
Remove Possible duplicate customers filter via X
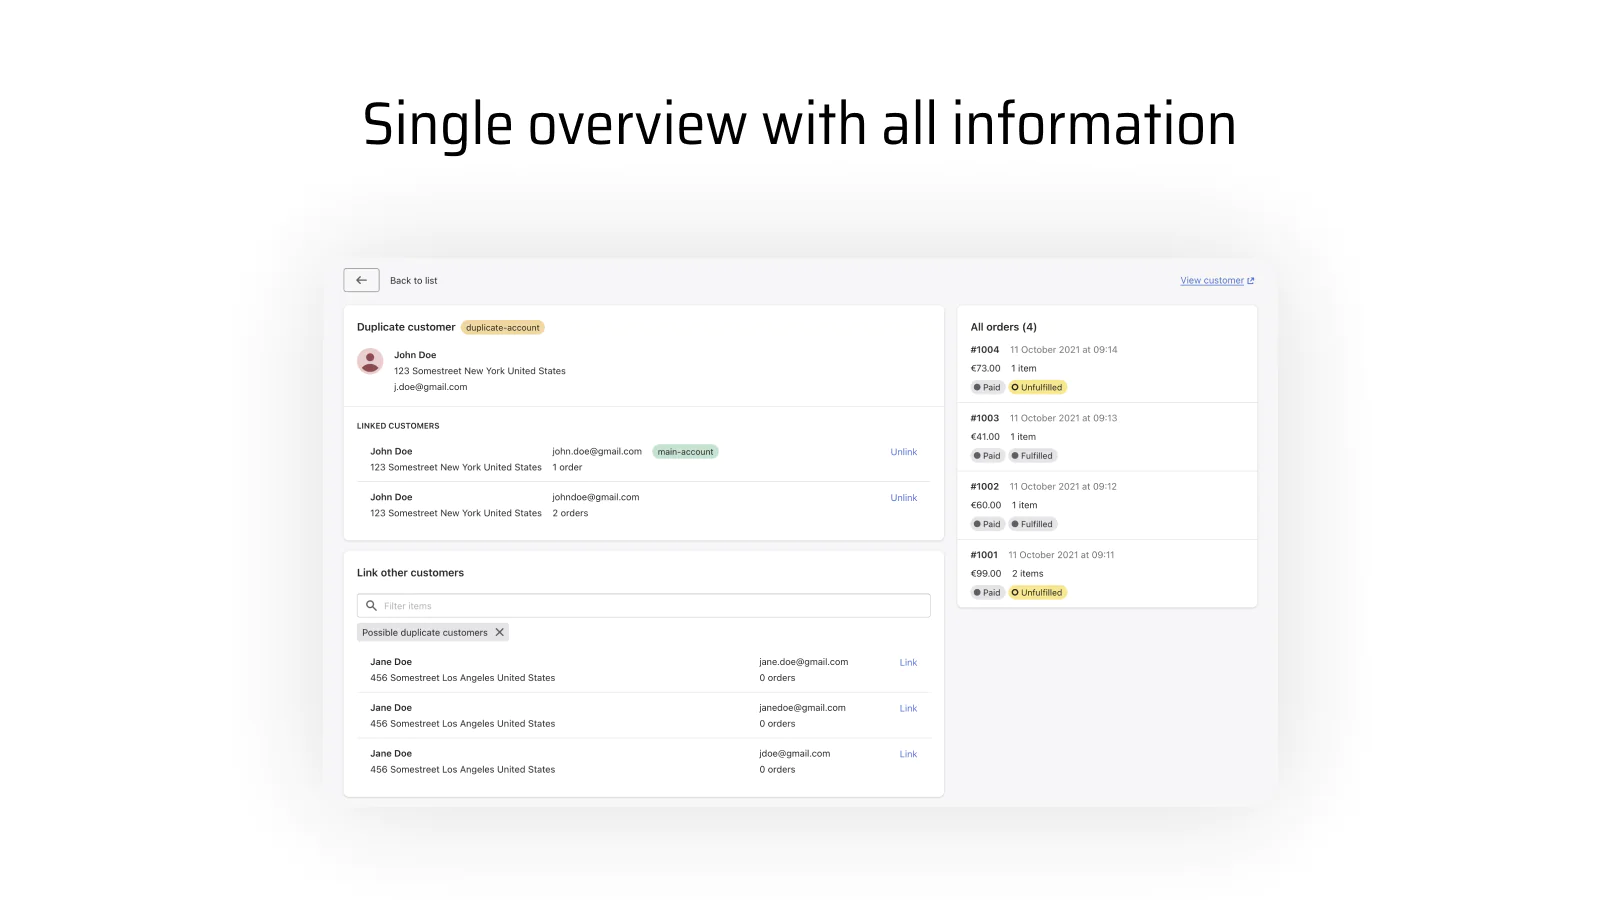point(499,632)
